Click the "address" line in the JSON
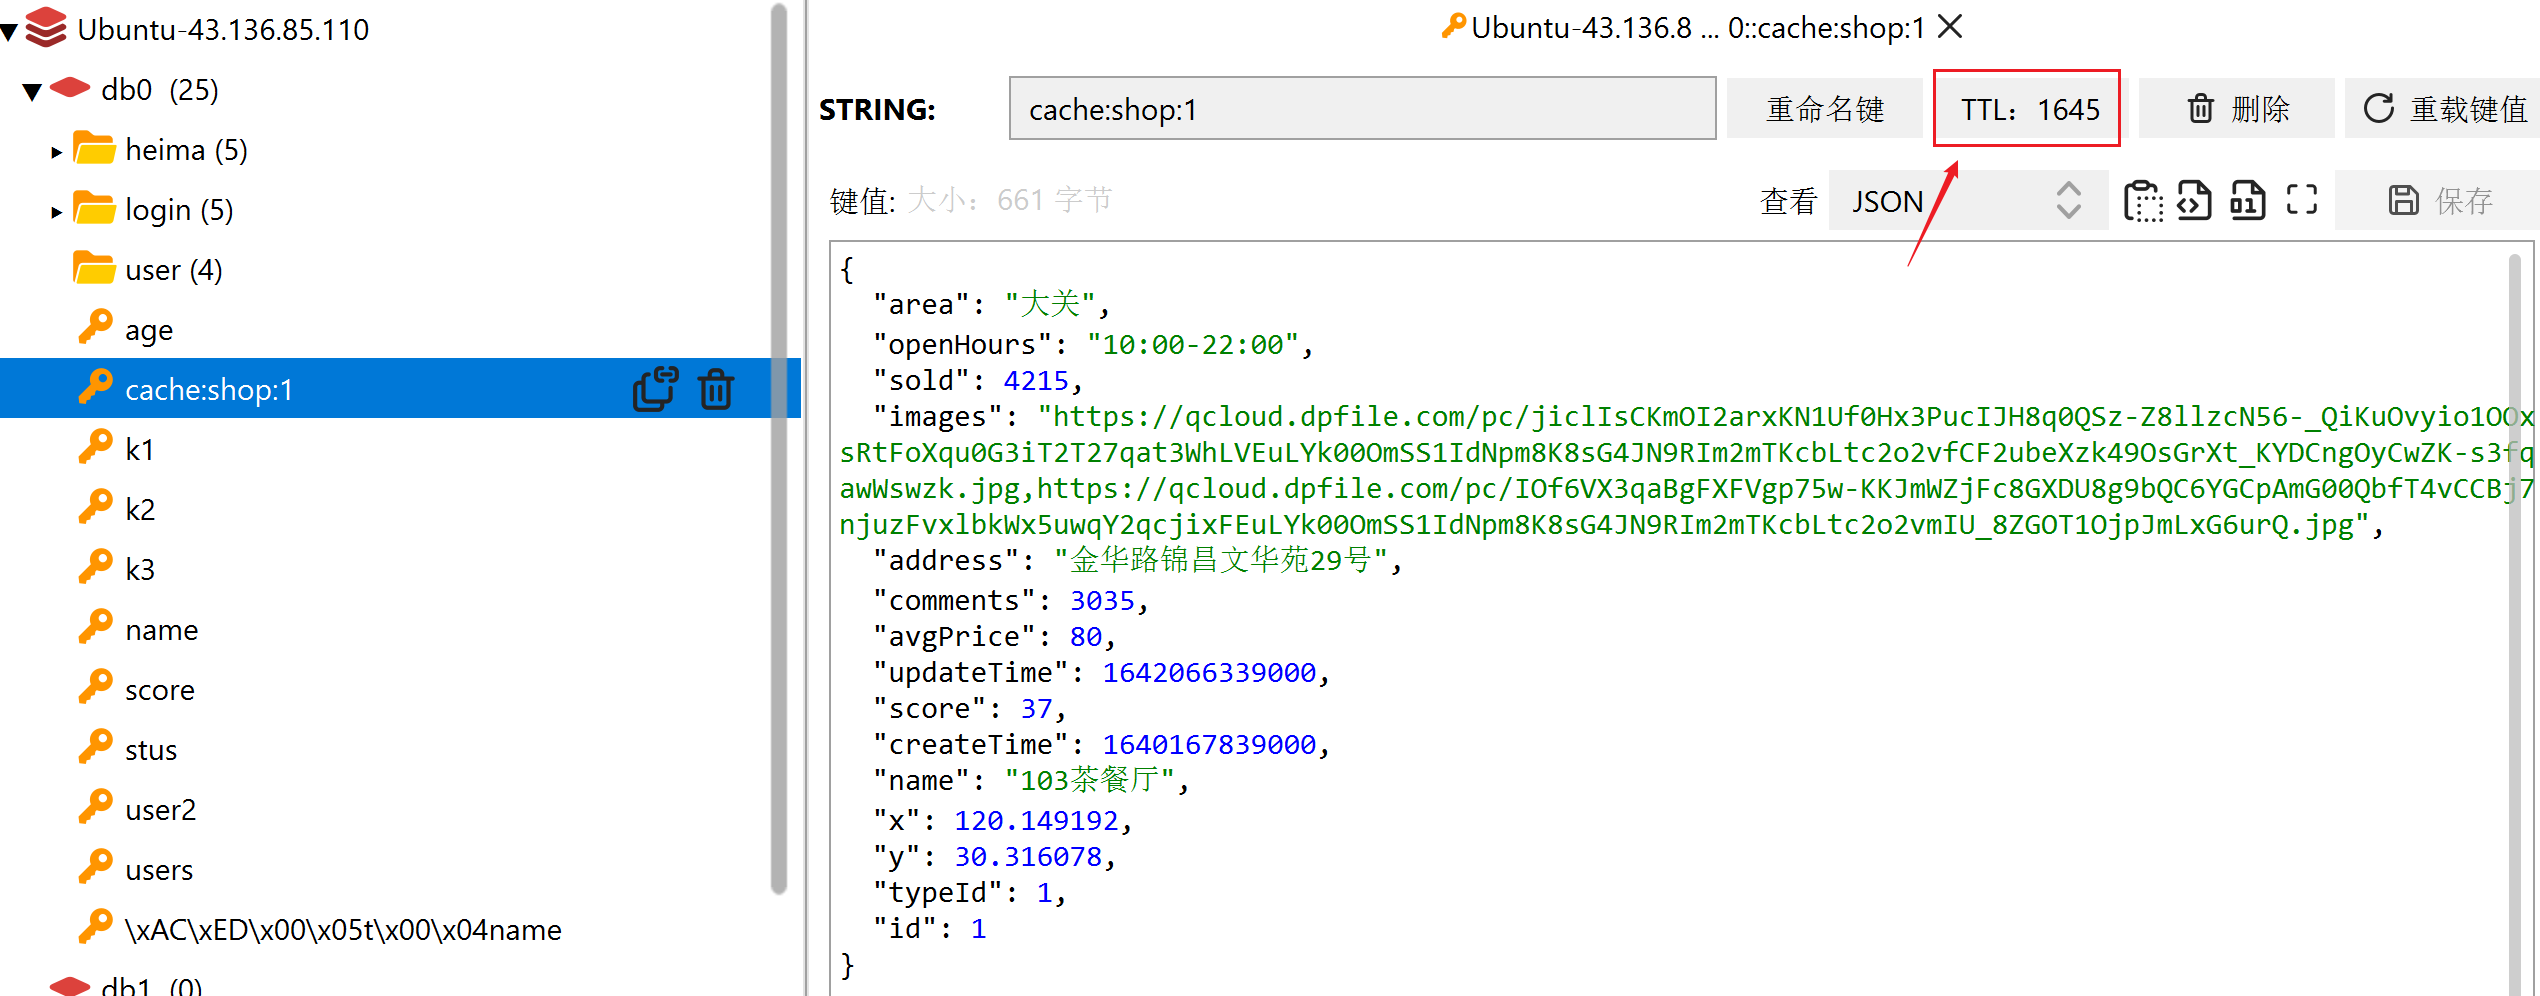Viewport: 2540px width, 996px height. click(1138, 560)
